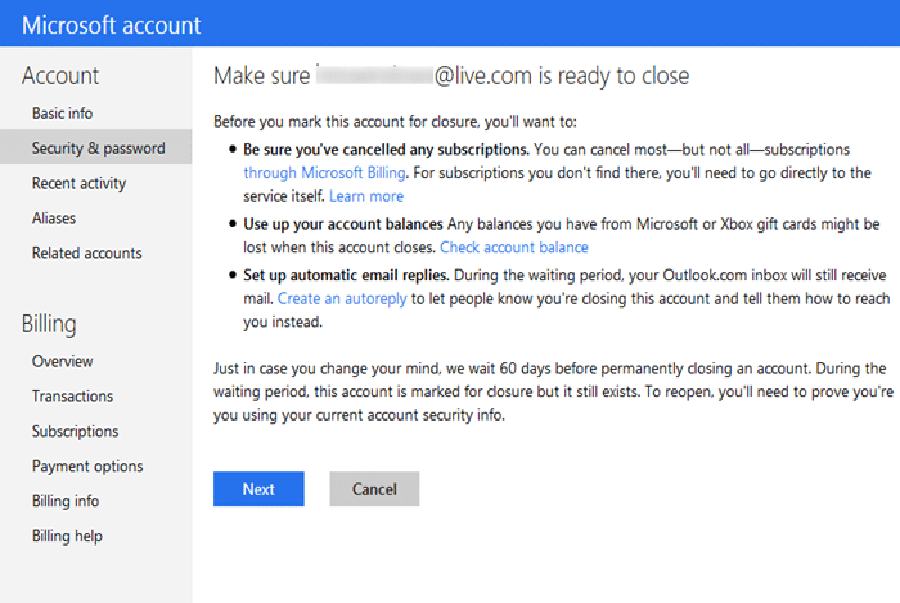Open Basic info in the sidebar
Screen dimensions: 900x603
click(62, 113)
